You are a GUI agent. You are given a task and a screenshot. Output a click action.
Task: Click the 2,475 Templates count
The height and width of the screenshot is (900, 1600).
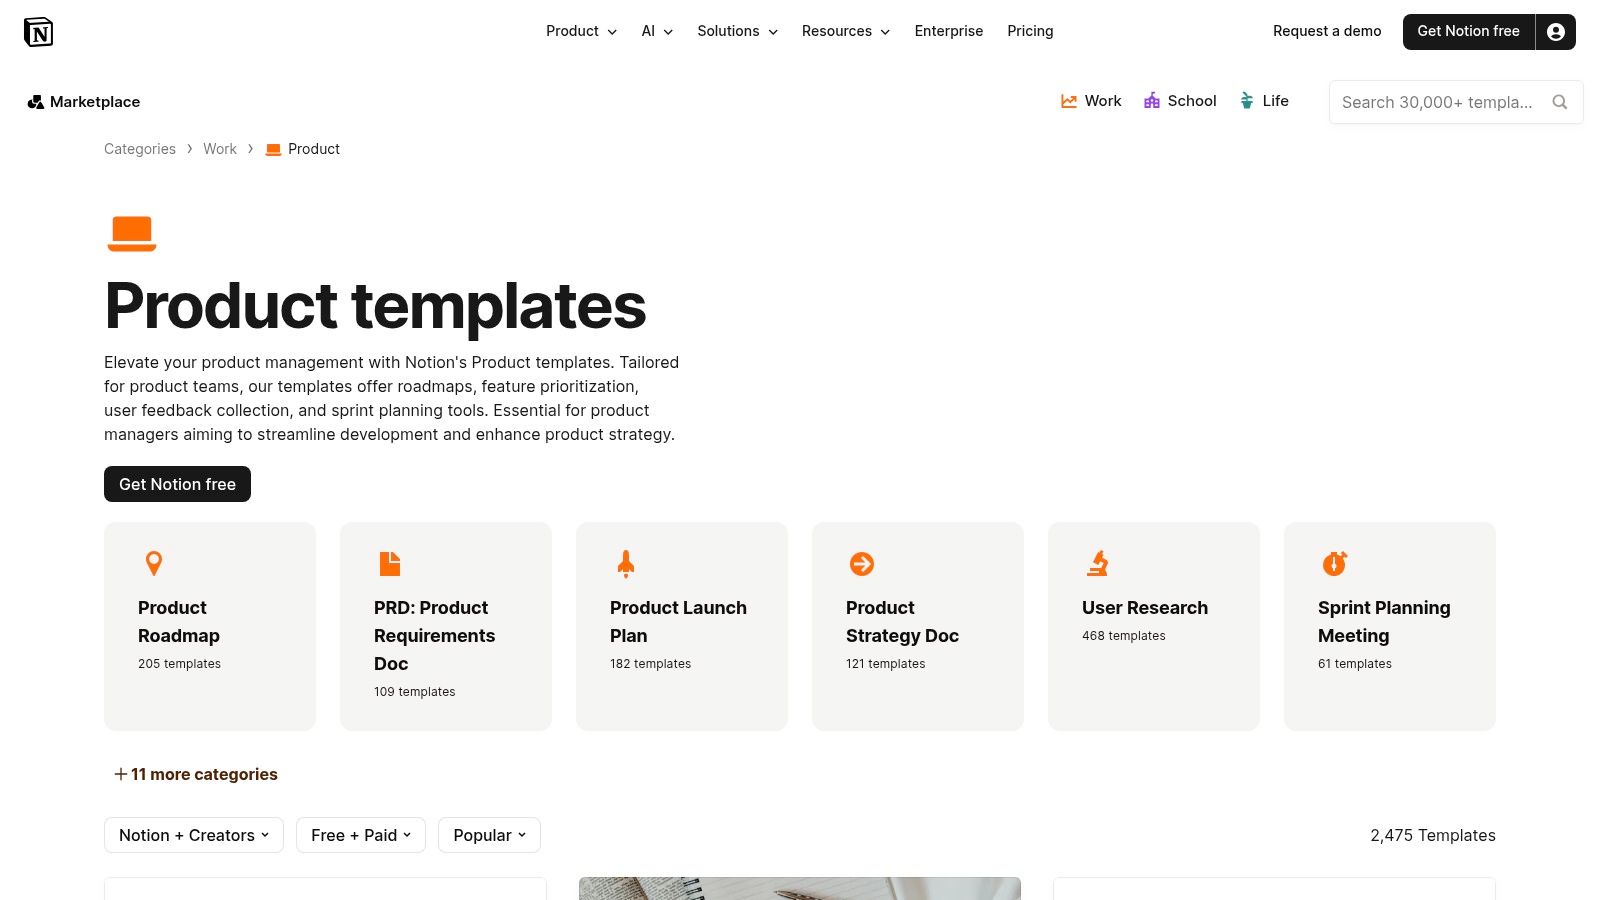(1433, 835)
